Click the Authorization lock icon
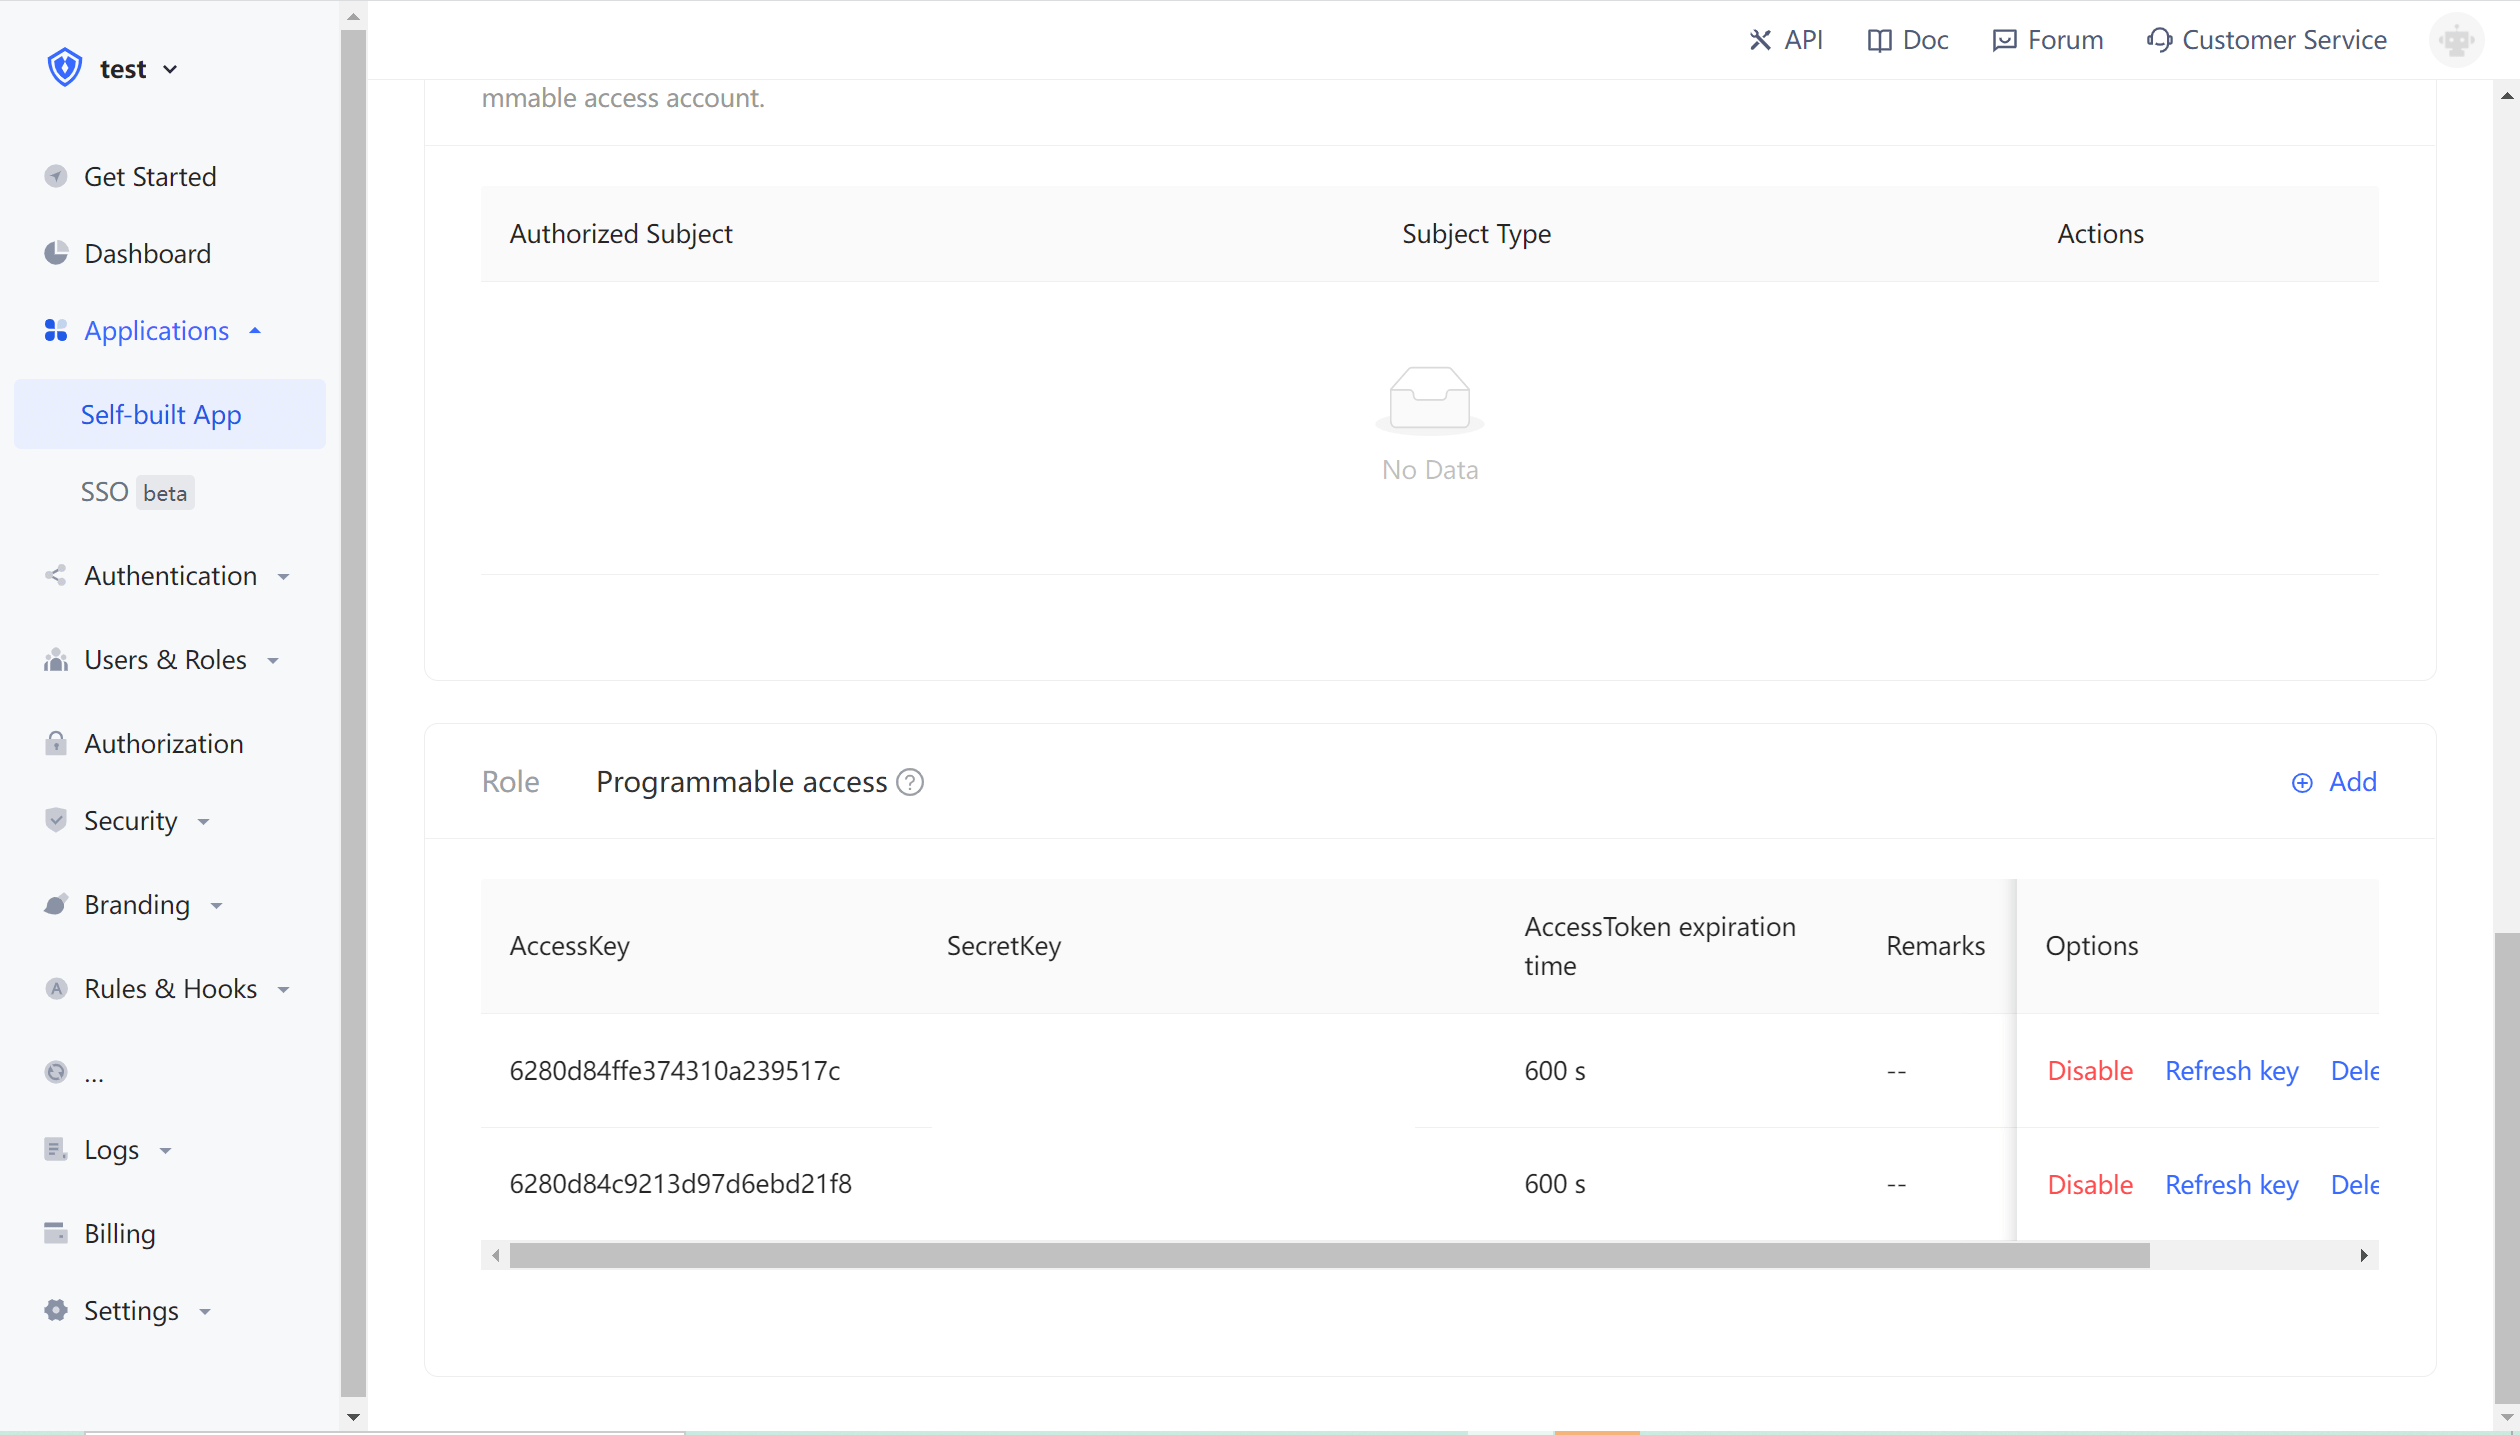 tap(56, 743)
